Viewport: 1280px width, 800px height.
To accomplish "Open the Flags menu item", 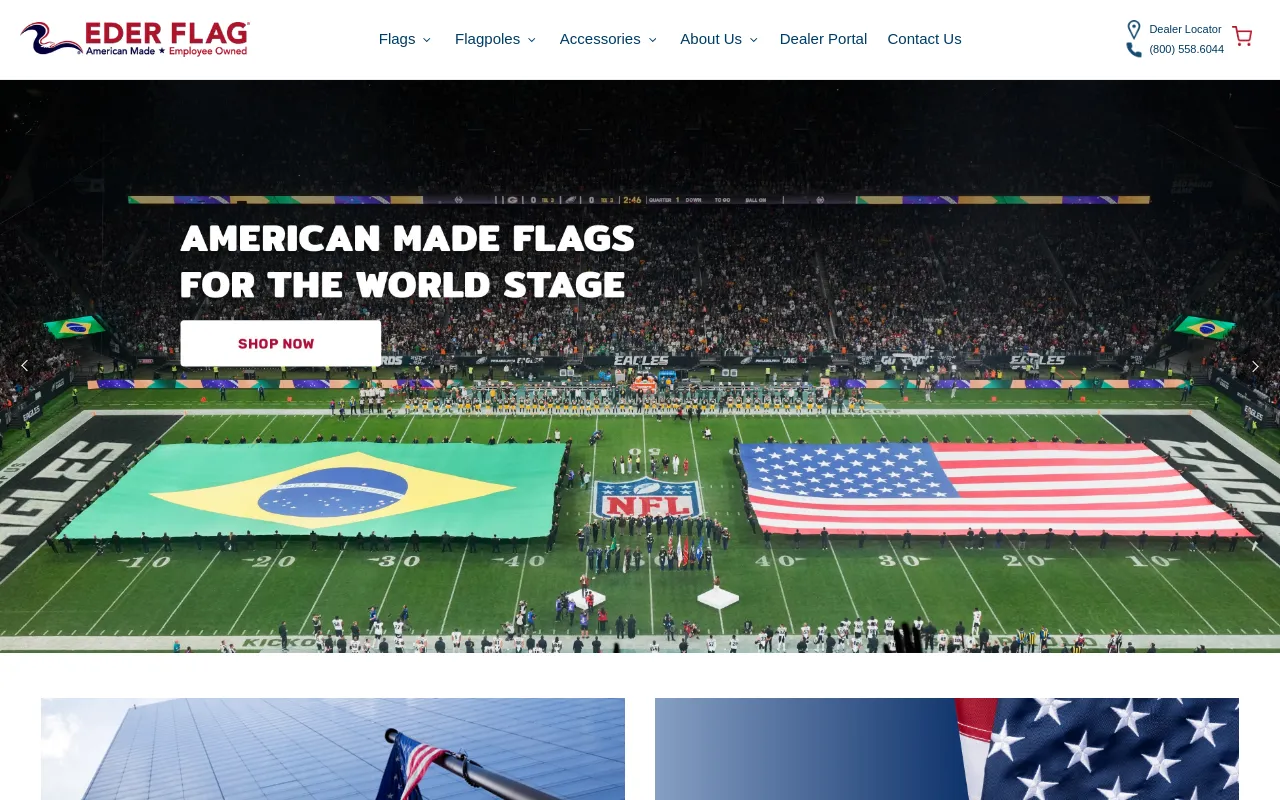I will [397, 39].
